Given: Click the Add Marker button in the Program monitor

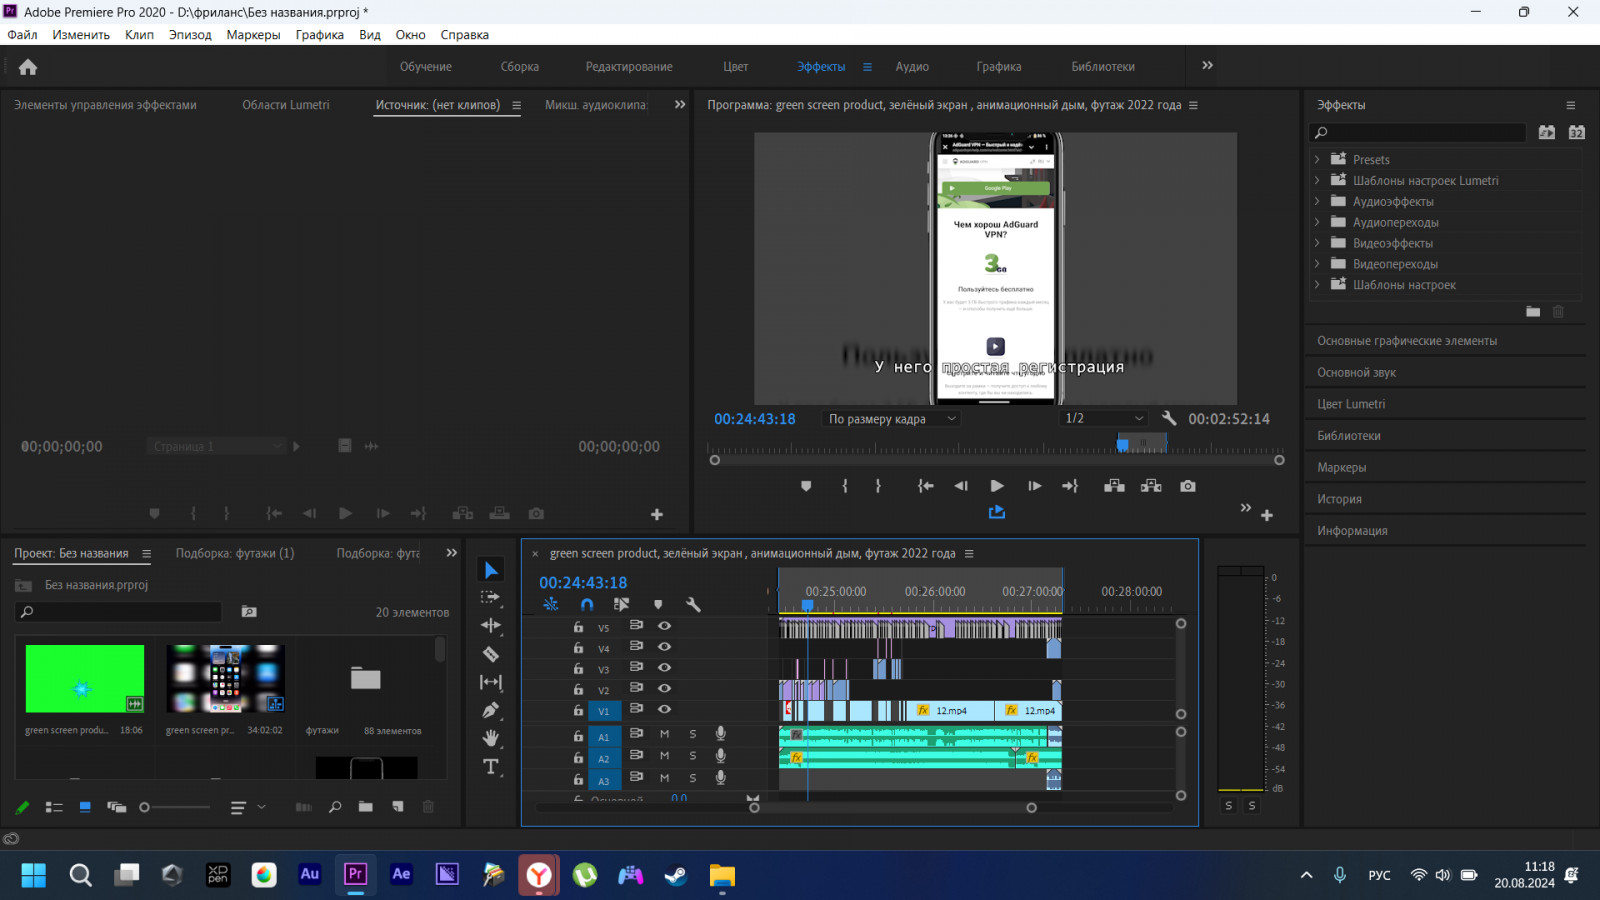Looking at the screenshot, I should pyautogui.click(x=806, y=486).
